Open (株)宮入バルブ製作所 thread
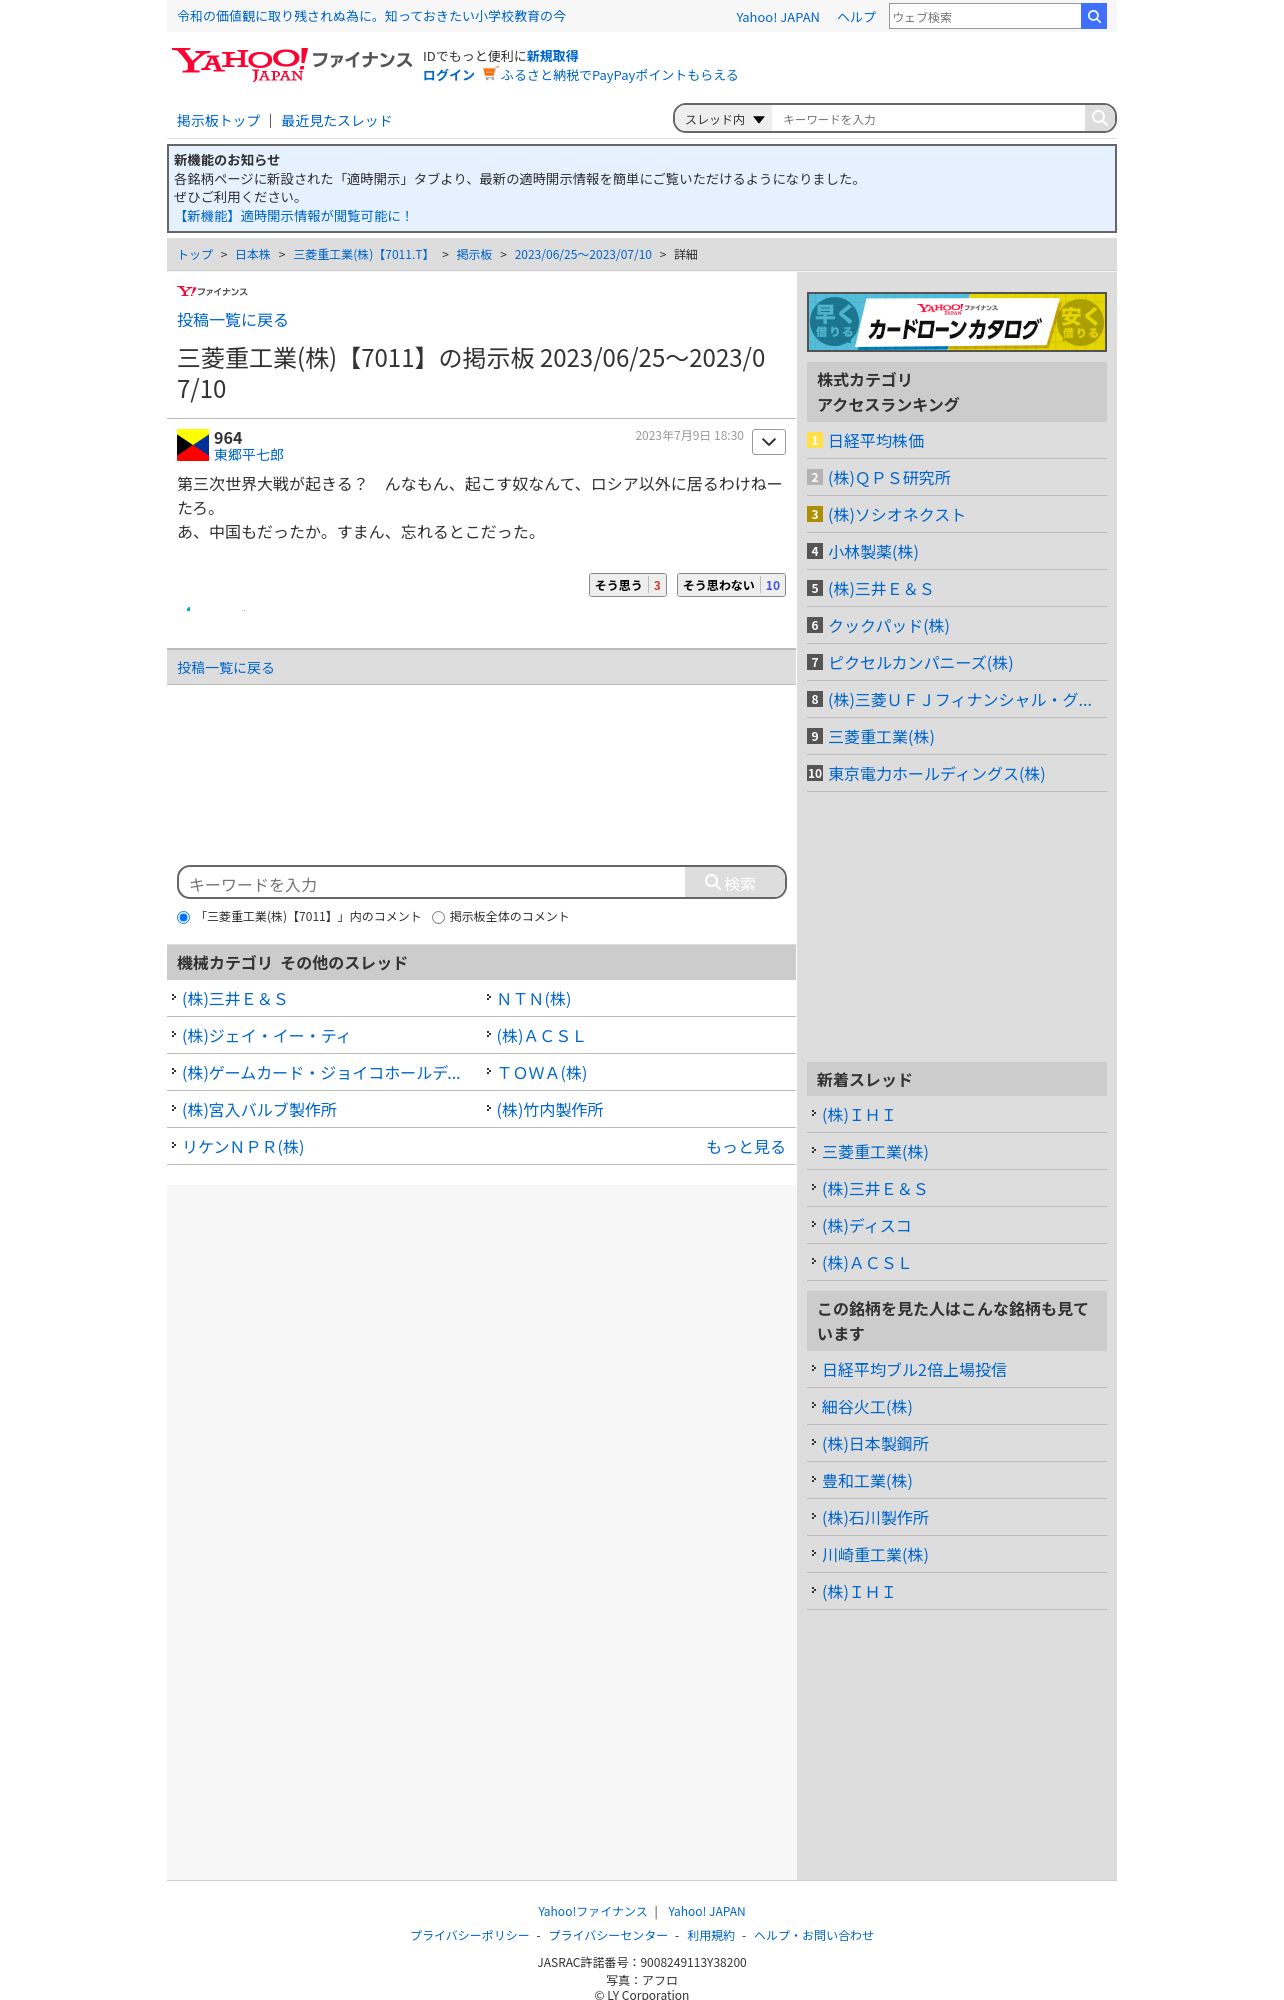 click(x=259, y=1110)
